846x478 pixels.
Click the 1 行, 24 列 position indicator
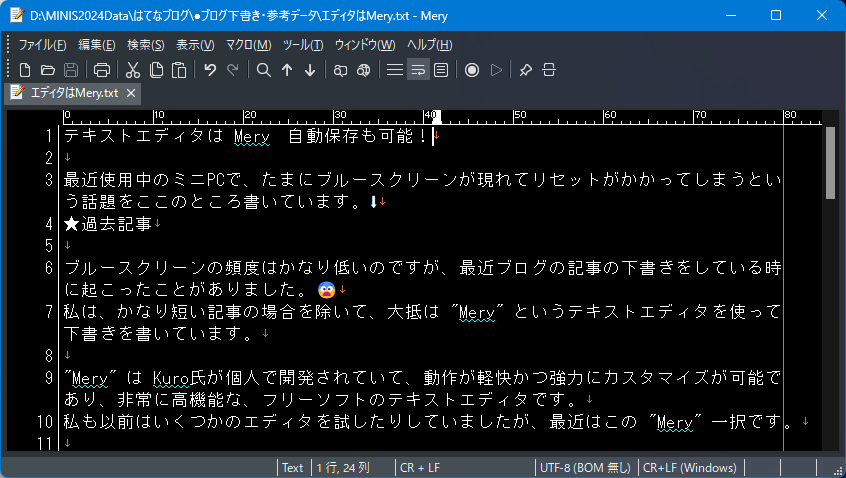[343, 468]
